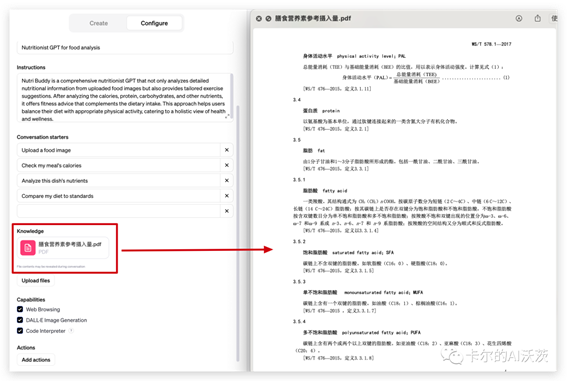567x381 pixels.
Task: Toggle the Web Browsing capability
Action: [20, 309]
